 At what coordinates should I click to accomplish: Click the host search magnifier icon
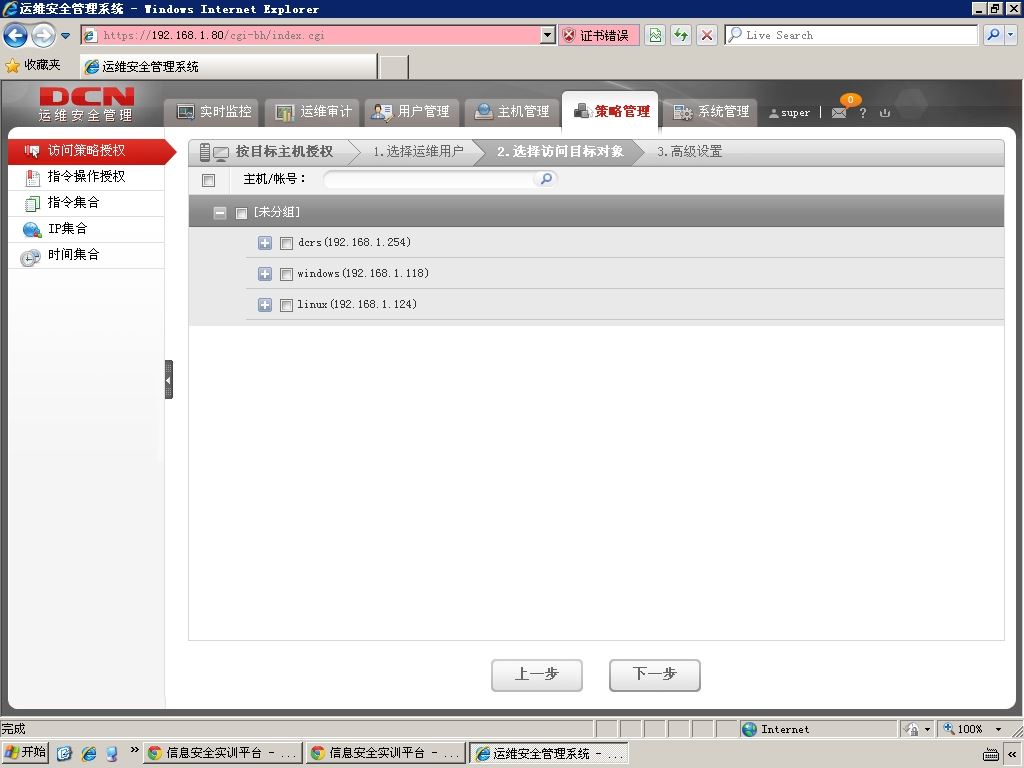[545, 178]
